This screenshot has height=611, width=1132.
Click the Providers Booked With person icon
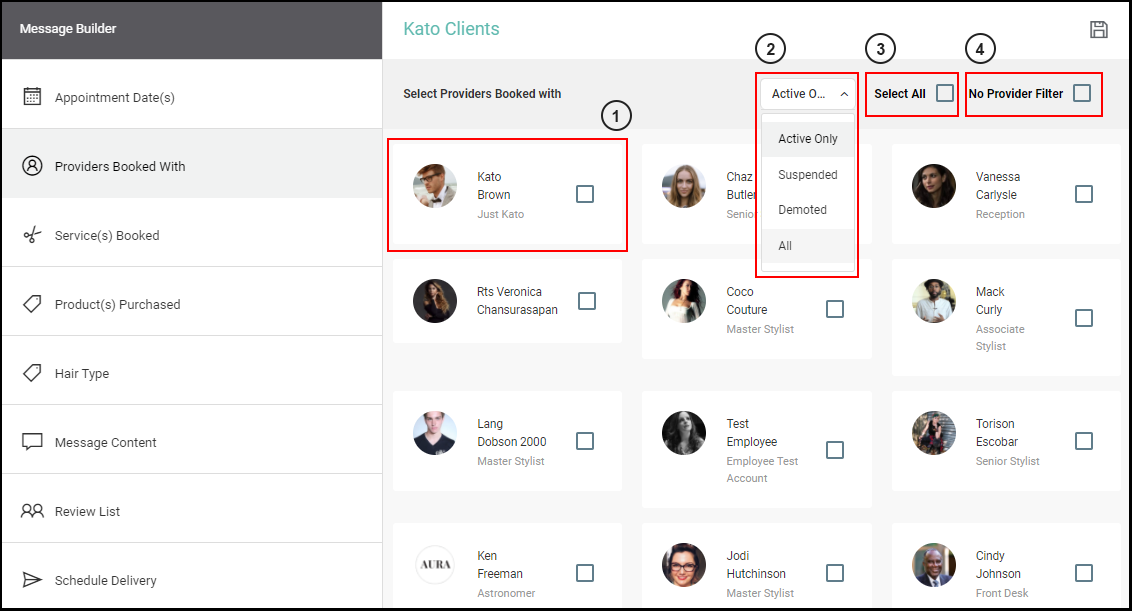coord(32,165)
